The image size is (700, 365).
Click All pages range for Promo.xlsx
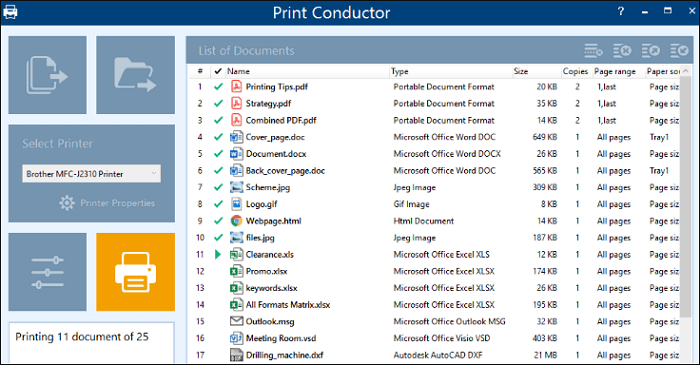pyautogui.click(x=614, y=271)
